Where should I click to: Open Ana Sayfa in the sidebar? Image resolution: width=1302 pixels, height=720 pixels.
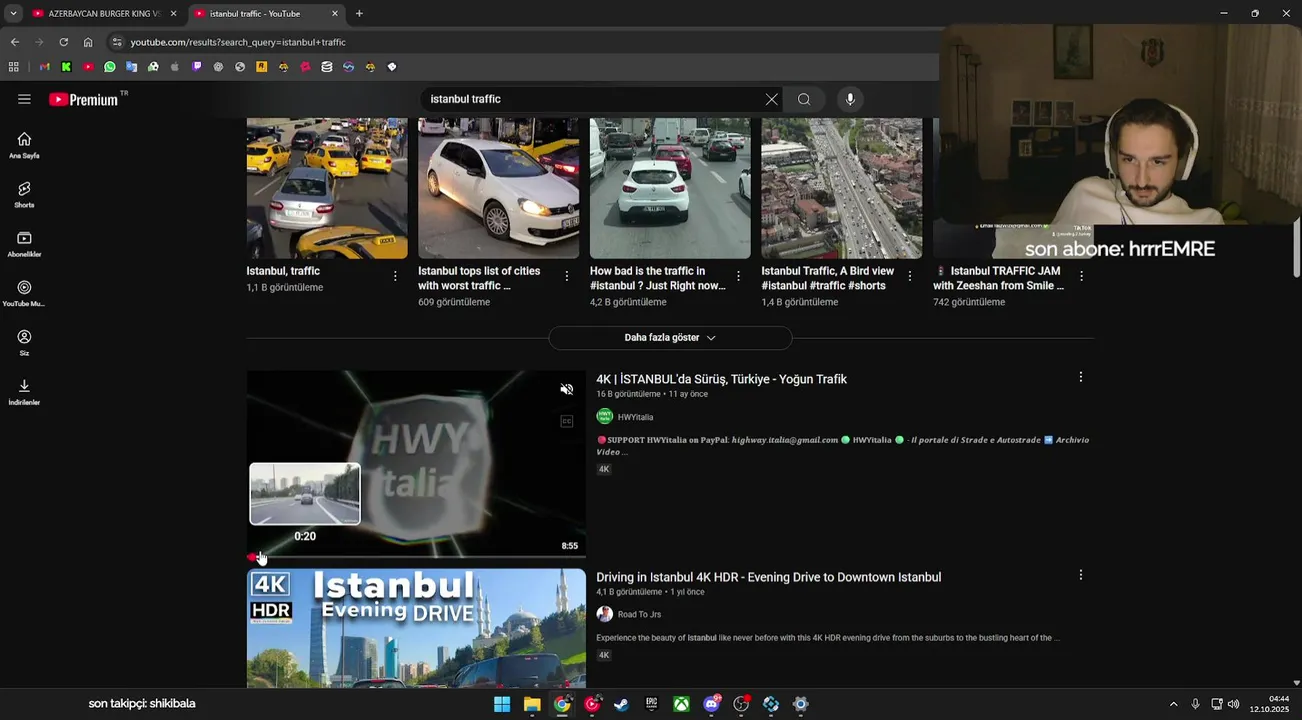point(24,145)
